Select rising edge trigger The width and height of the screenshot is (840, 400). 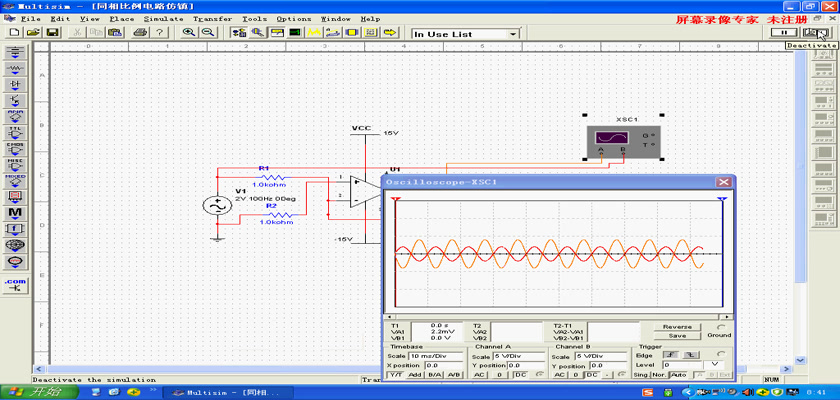click(670, 355)
